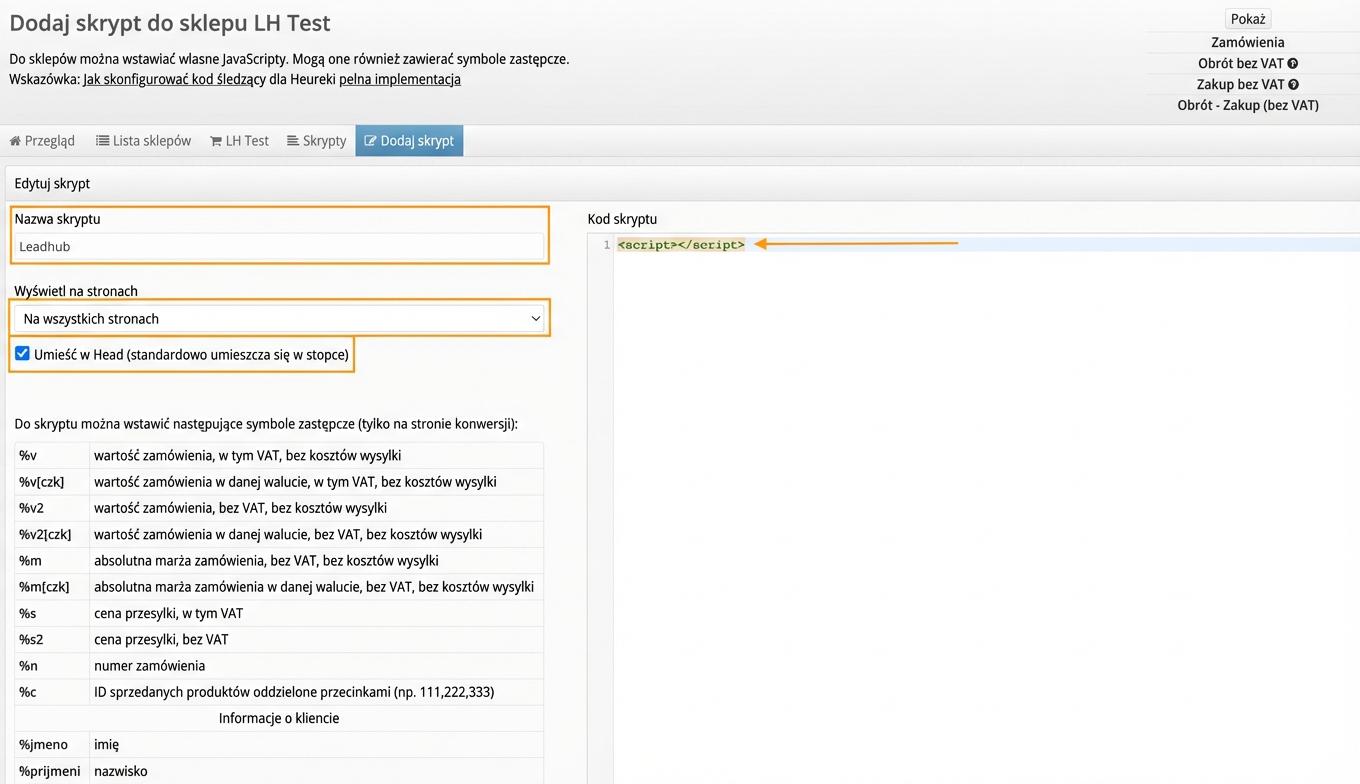Click the %prijmeni placeholder cell
Image resolution: width=1360 pixels, height=784 pixels.
52,771
